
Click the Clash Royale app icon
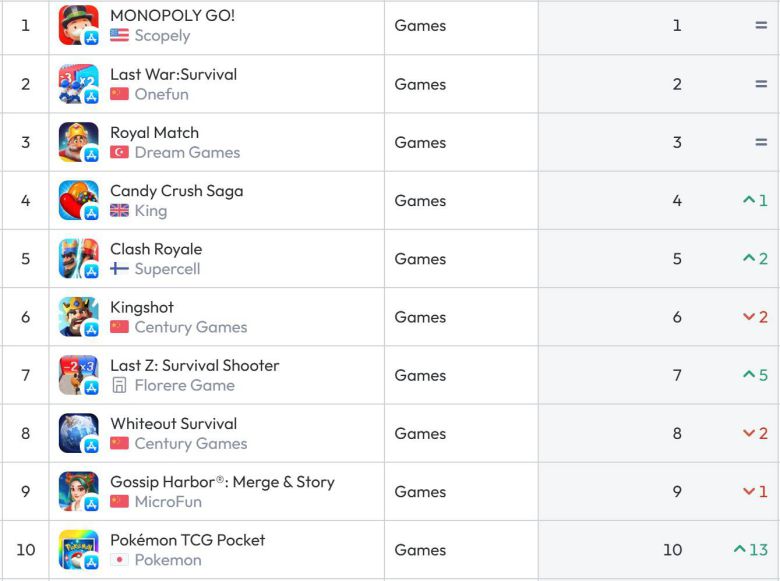(x=78, y=259)
